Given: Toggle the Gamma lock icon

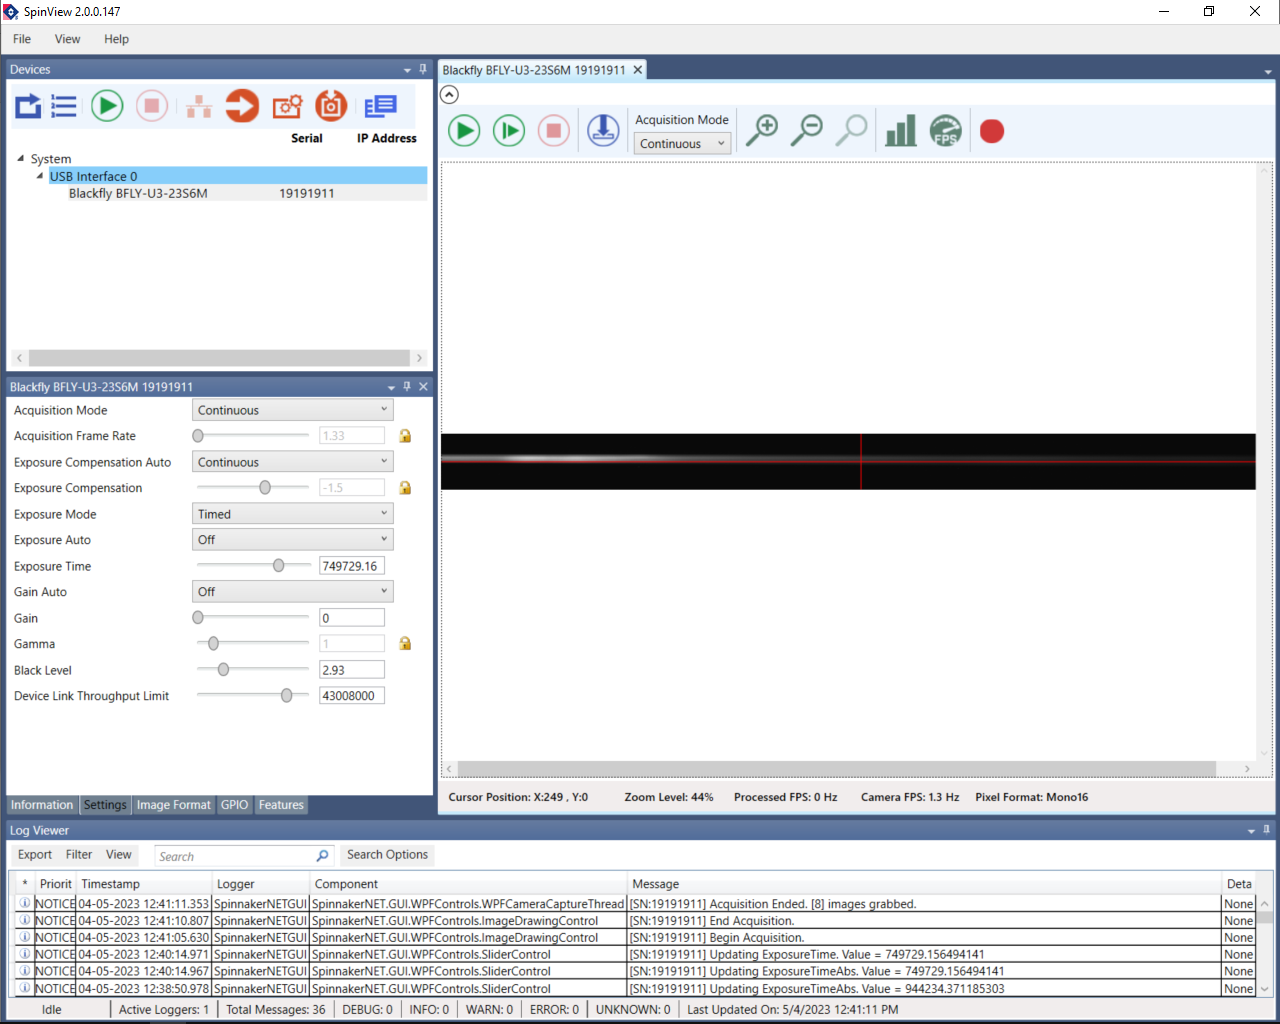Looking at the screenshot, I should [x=405, y=644].
